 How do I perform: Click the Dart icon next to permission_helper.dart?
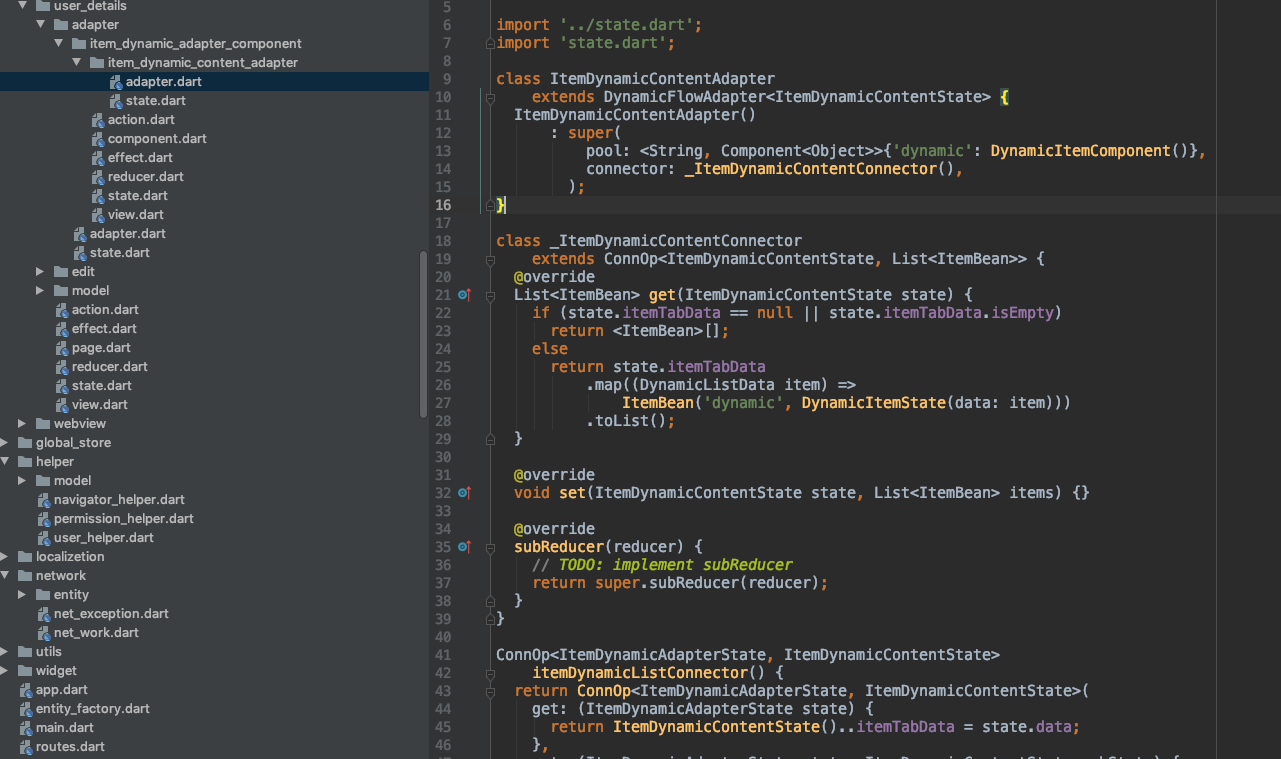42,518
